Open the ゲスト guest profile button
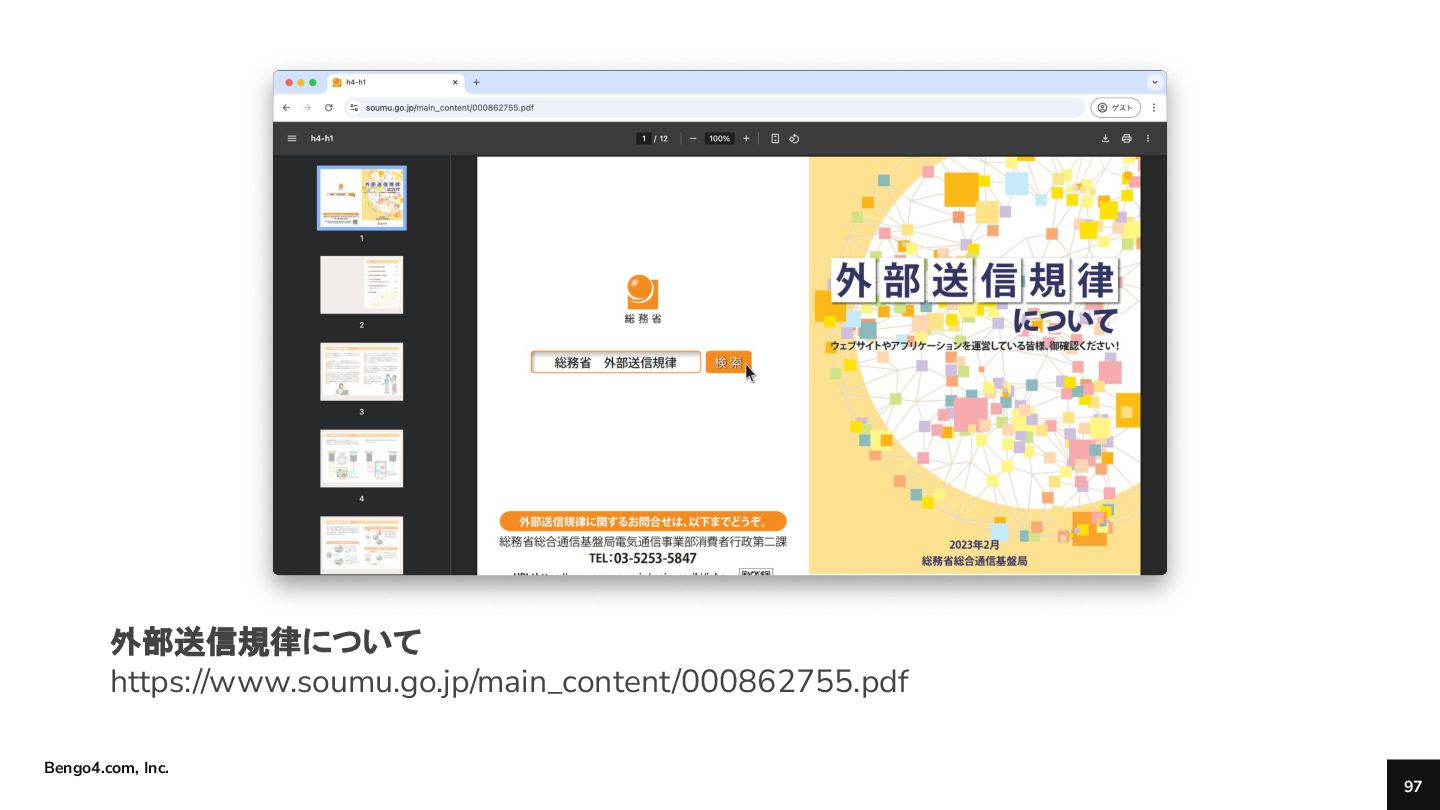The height and width of the screenshot is (810, 1440). 1115,107
